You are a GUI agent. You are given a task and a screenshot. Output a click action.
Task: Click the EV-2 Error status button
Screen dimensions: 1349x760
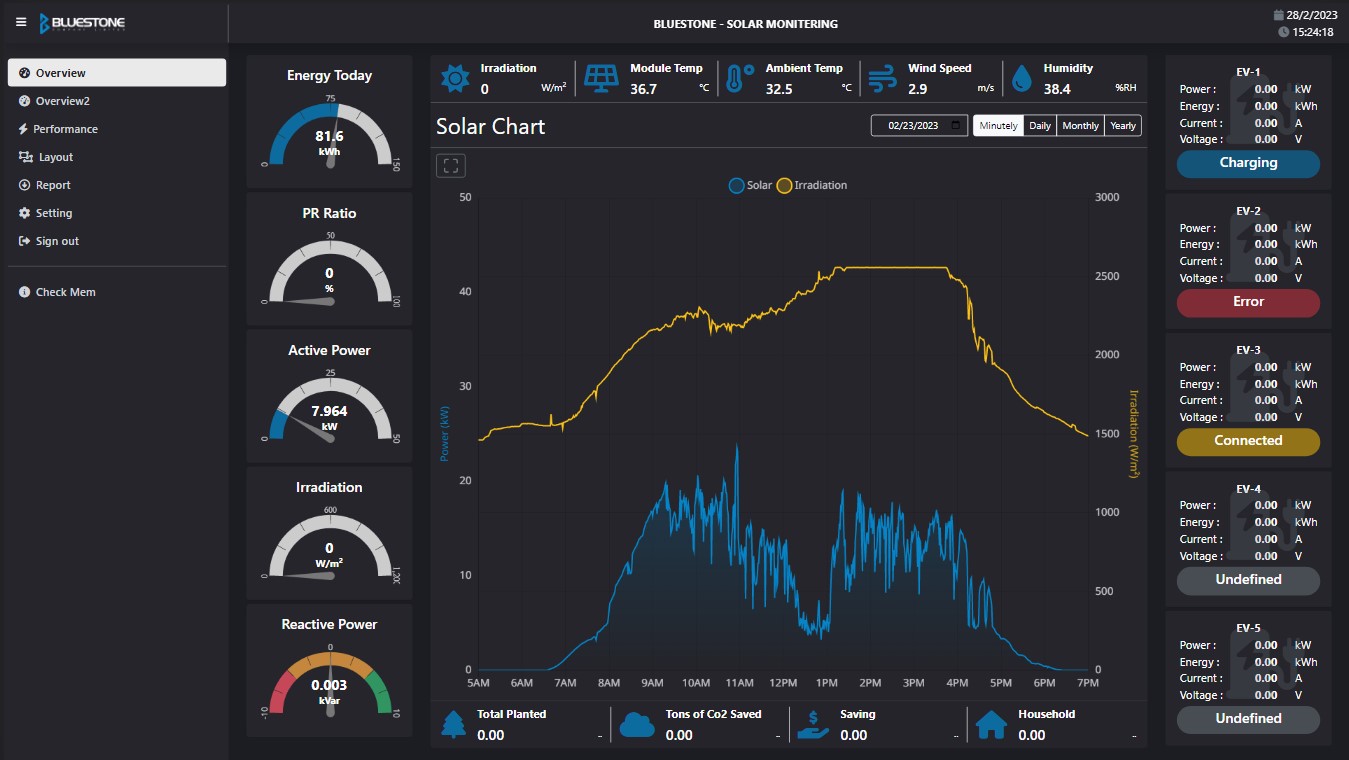click(1248, 302)
